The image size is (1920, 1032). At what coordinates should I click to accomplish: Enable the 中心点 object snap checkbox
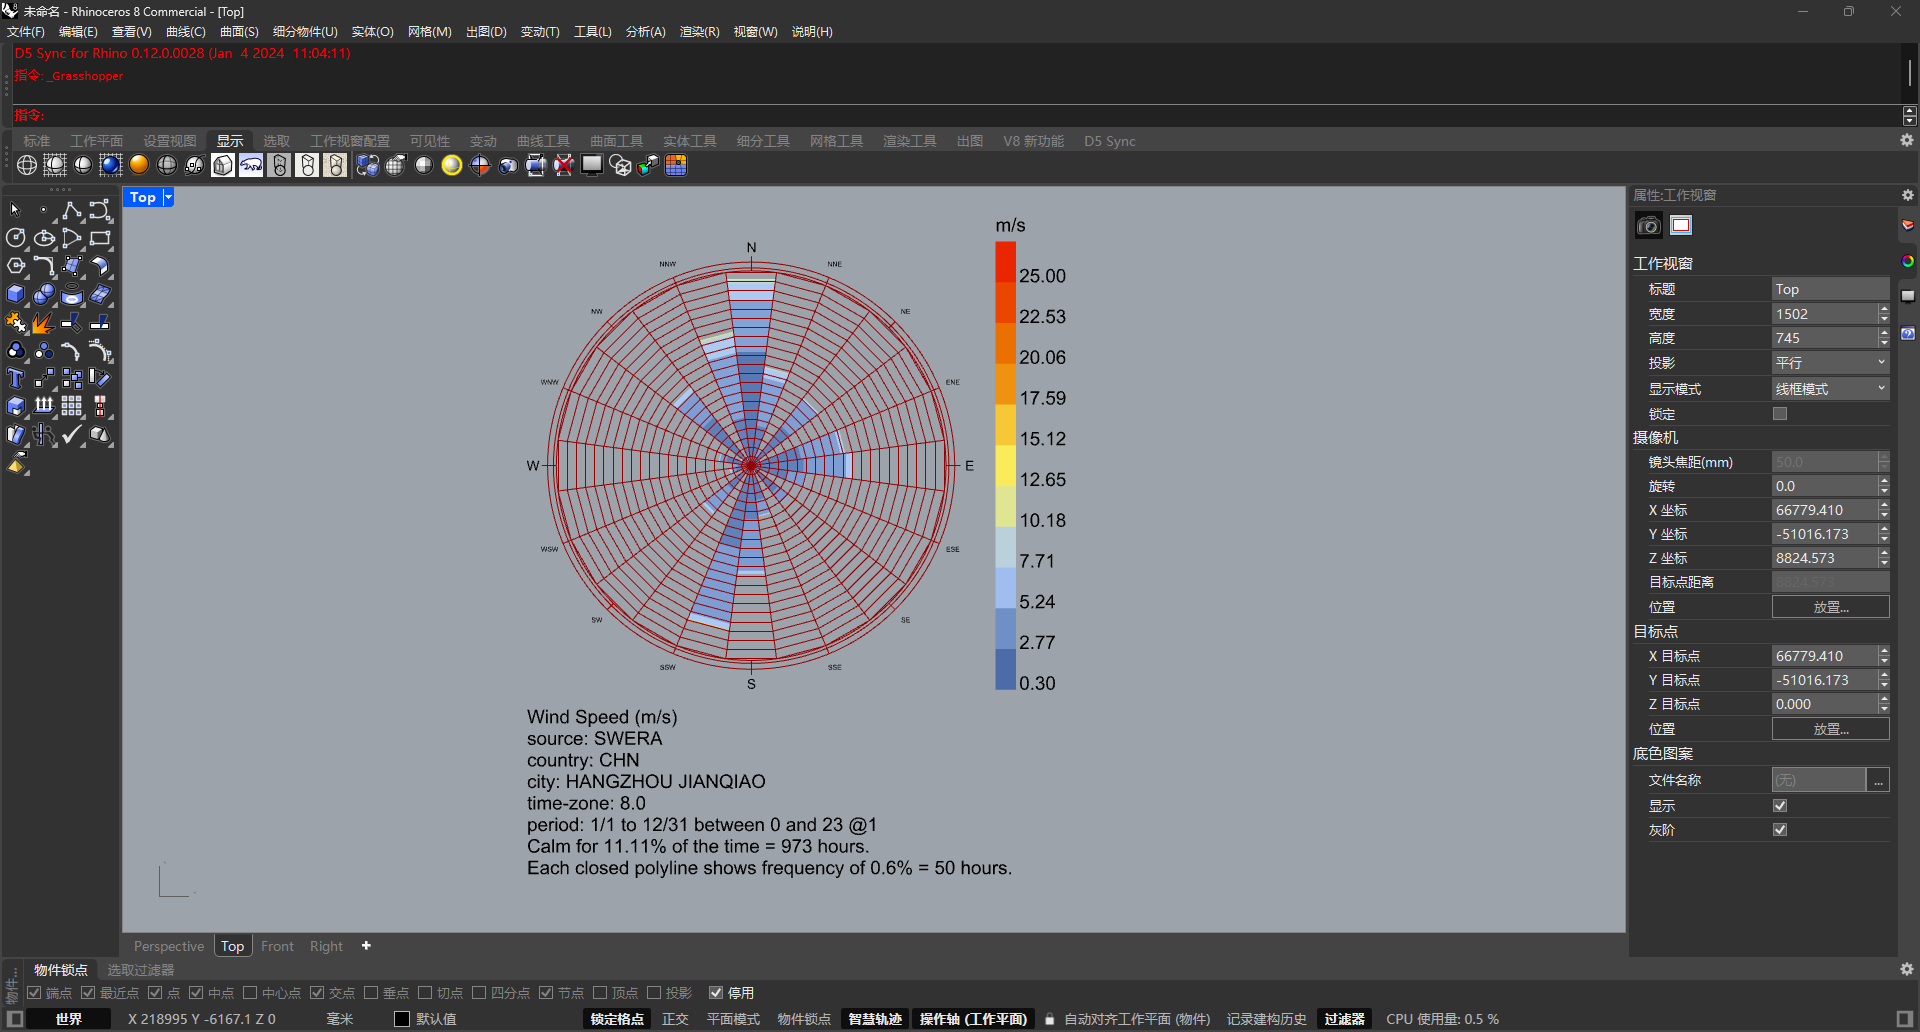[x=250, y=993]
